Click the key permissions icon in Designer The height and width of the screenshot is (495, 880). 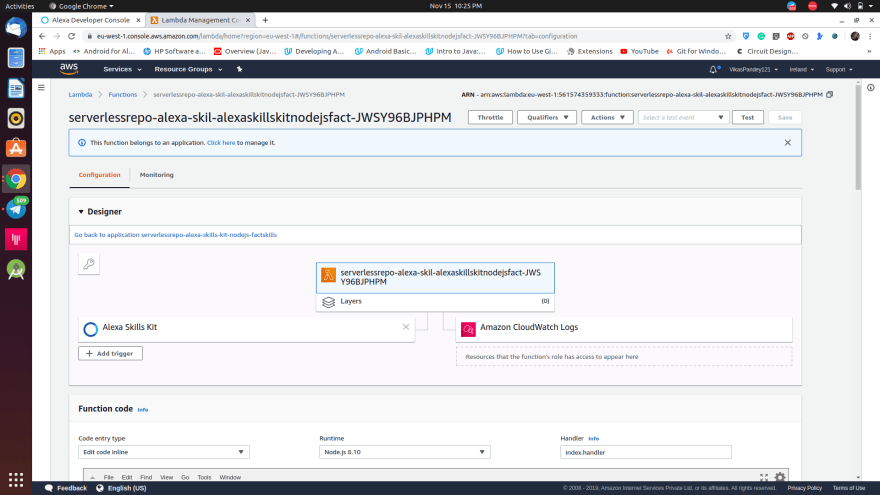click(89, 263)
